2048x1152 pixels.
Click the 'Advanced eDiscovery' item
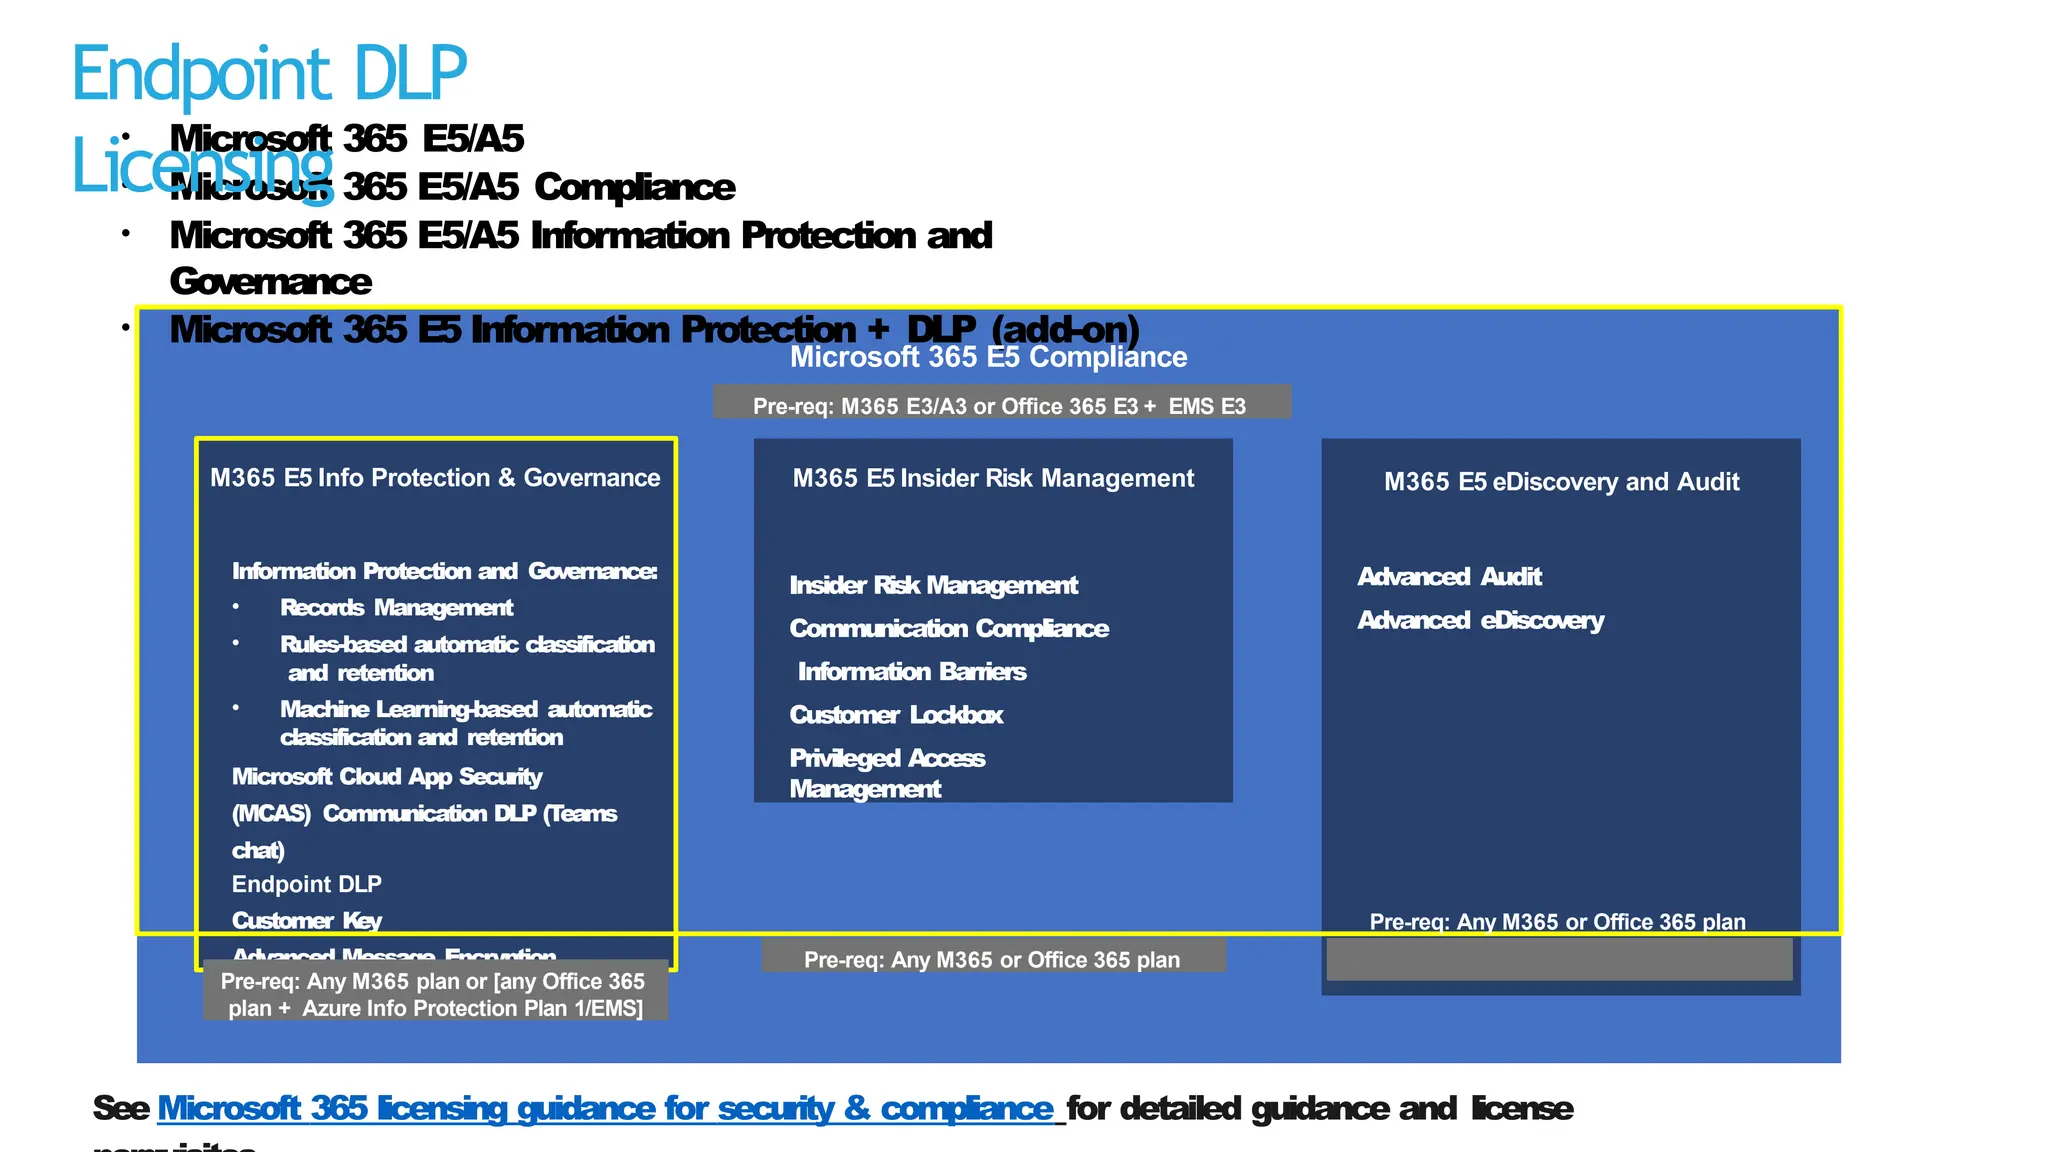(1480, 621)
